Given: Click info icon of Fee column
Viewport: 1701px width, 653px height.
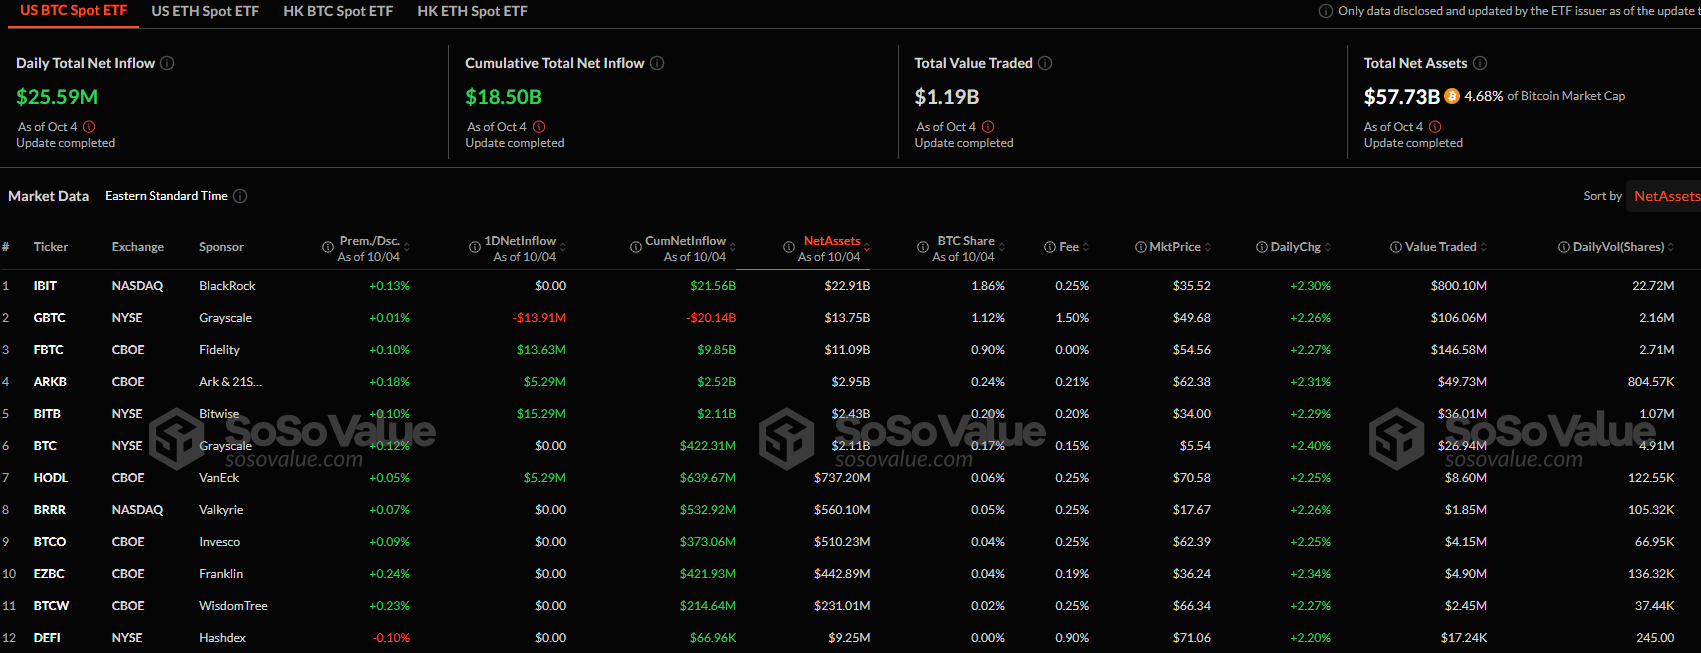Looking at the screenshot, I should [1050, 247].
